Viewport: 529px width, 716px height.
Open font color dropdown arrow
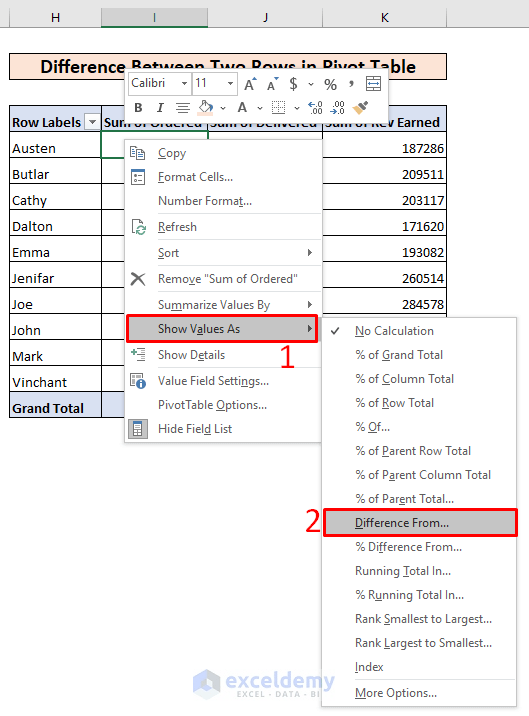tap(260, 108)
